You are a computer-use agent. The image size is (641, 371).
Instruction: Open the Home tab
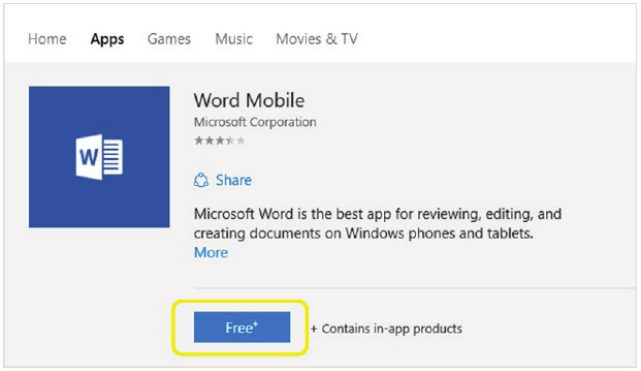(47, 39)
